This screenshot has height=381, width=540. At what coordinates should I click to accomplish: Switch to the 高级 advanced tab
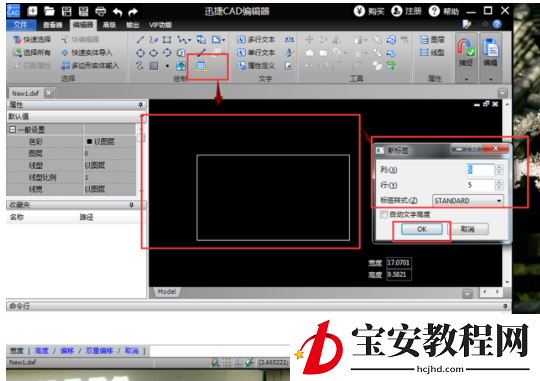(x=109, y=25)
